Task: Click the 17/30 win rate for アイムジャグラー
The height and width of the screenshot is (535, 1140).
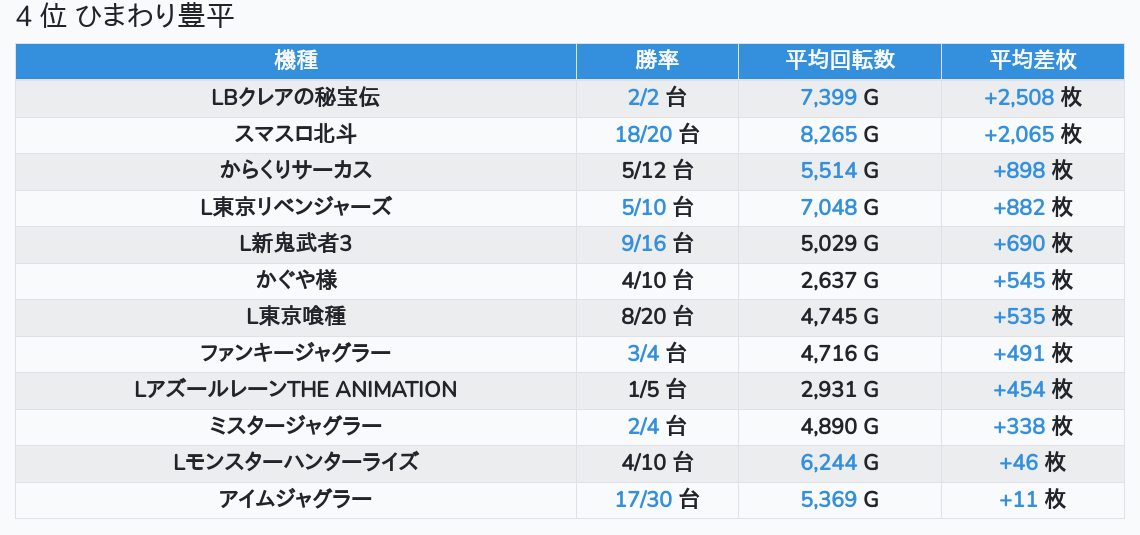Action: click(643, 499)
